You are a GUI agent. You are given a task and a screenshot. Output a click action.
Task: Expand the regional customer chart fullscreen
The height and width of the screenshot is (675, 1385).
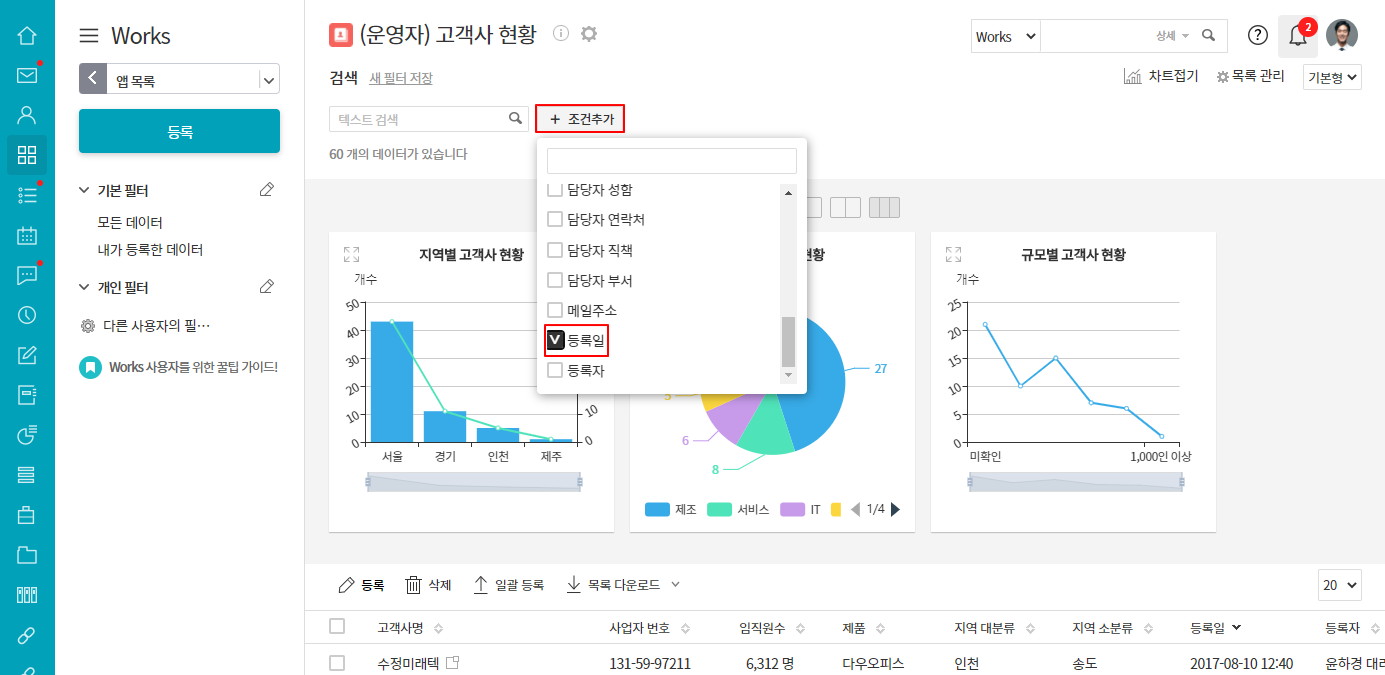[x=351, y=255]
